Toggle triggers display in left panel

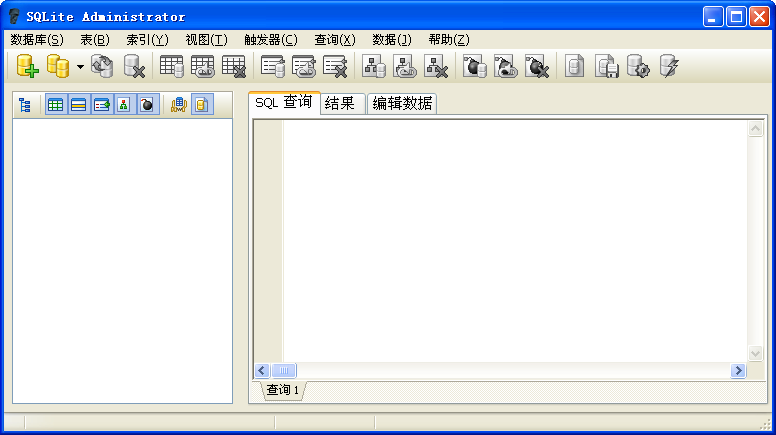point(146,104)
